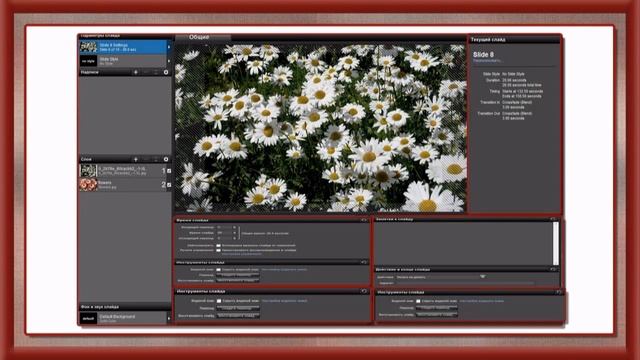
Task: Reset the Время слайда panel with its undo icon
Action: pos(364,220)
